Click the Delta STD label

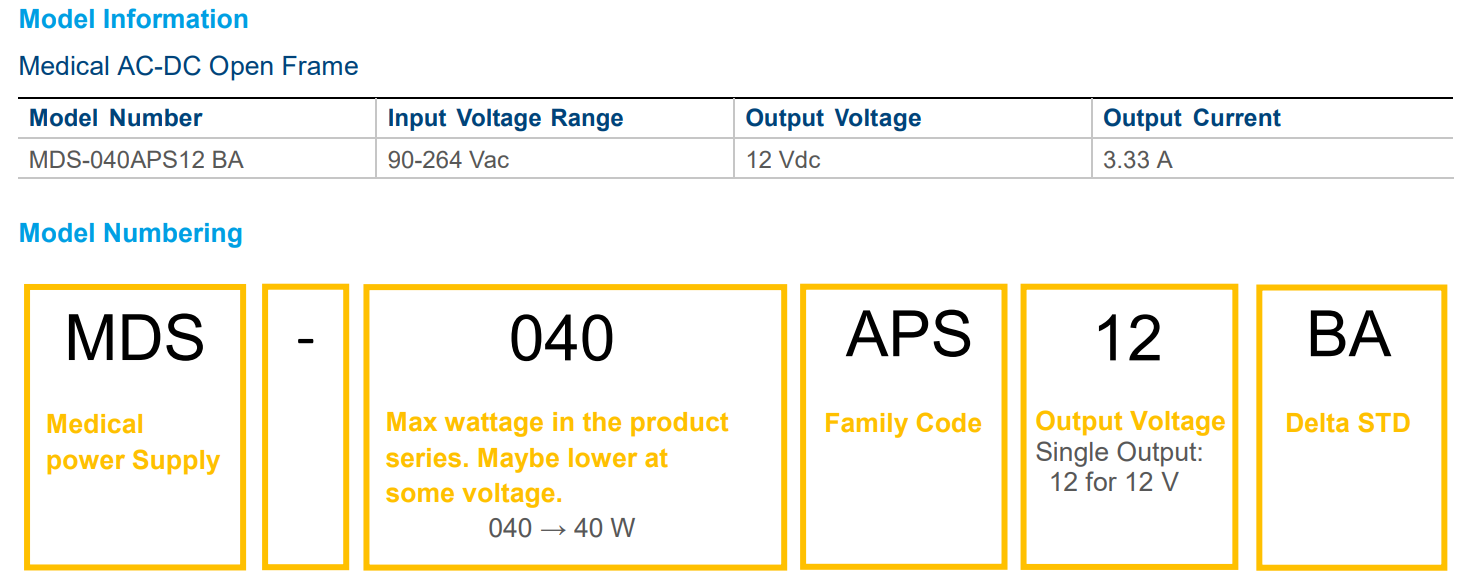tap(1347, 423)
